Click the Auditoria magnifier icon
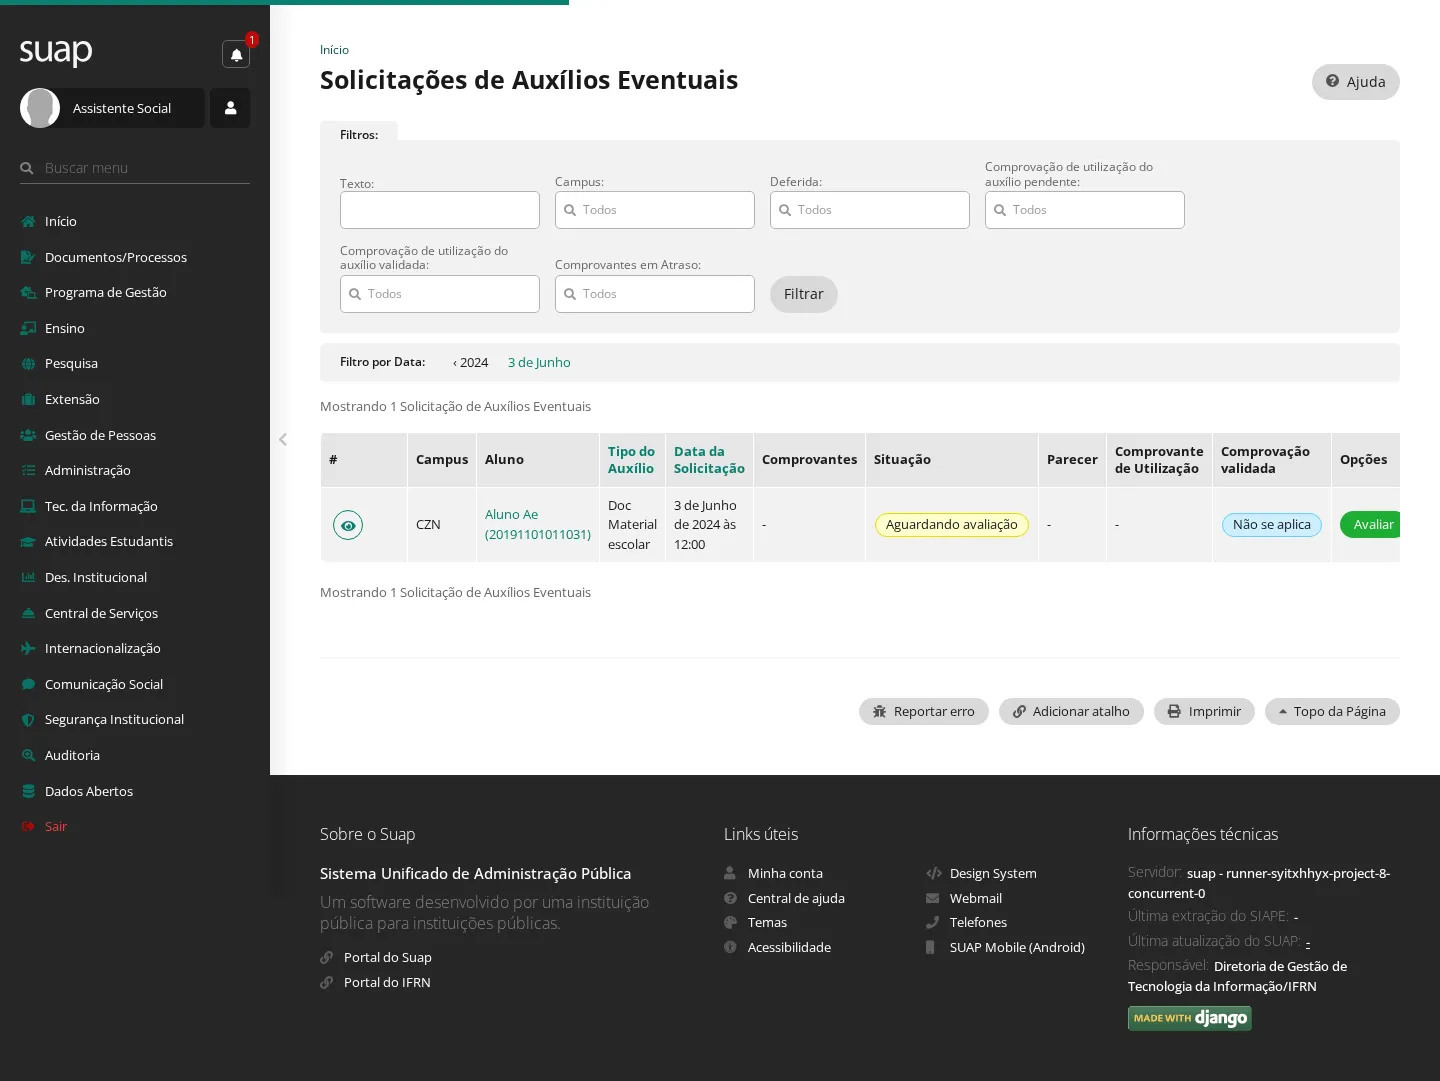This screenshot has height=1081, width=1440. (28, 755)
